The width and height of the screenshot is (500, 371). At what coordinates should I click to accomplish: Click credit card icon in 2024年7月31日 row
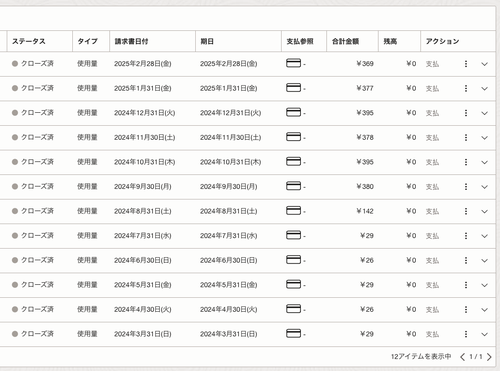point(293,235)
